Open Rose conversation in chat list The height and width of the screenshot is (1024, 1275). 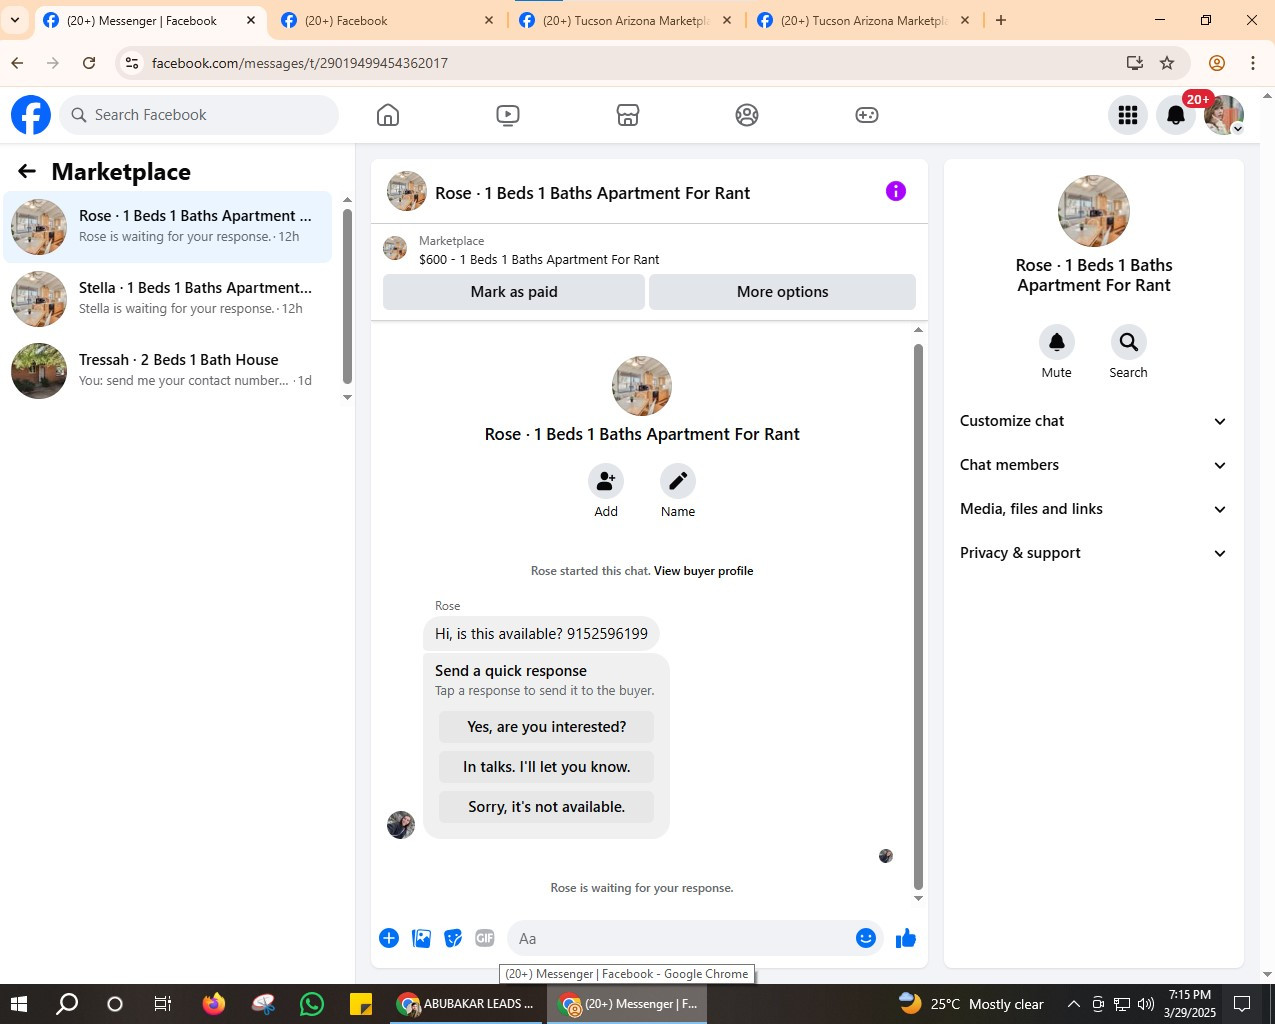(168, 227)
